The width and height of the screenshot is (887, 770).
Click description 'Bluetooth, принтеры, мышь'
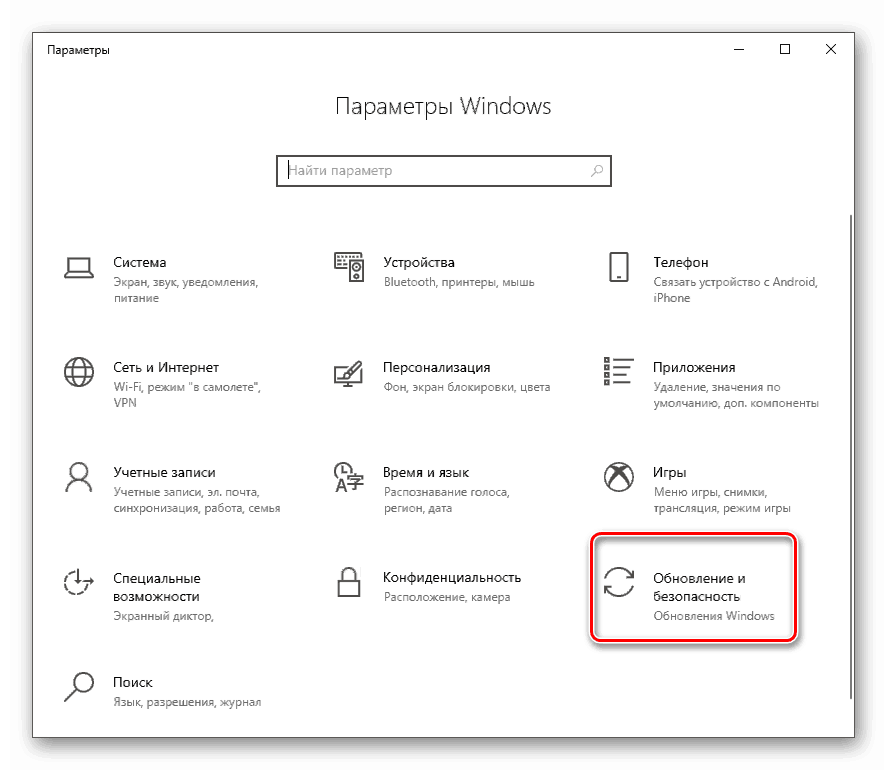(459, 282)
